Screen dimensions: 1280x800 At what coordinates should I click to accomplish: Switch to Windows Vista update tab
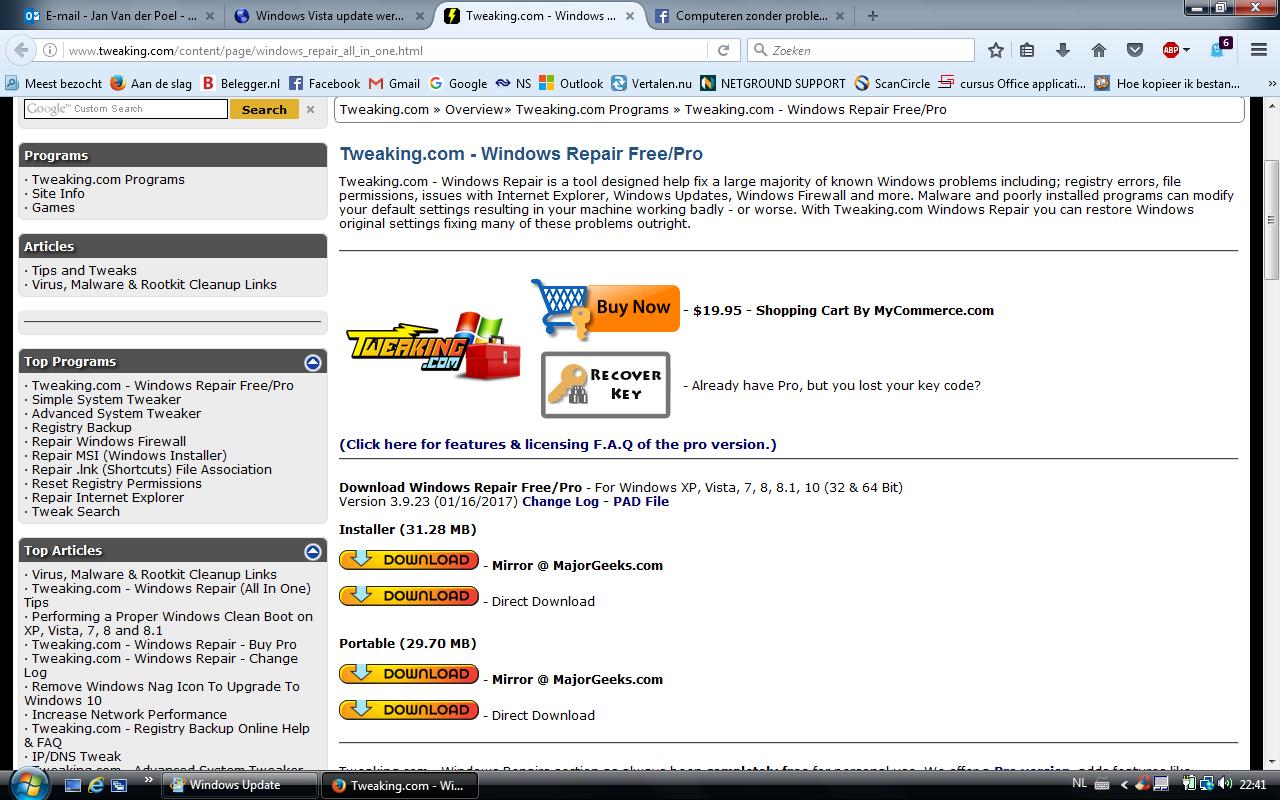pyautogui.click(x=330, y=16)
